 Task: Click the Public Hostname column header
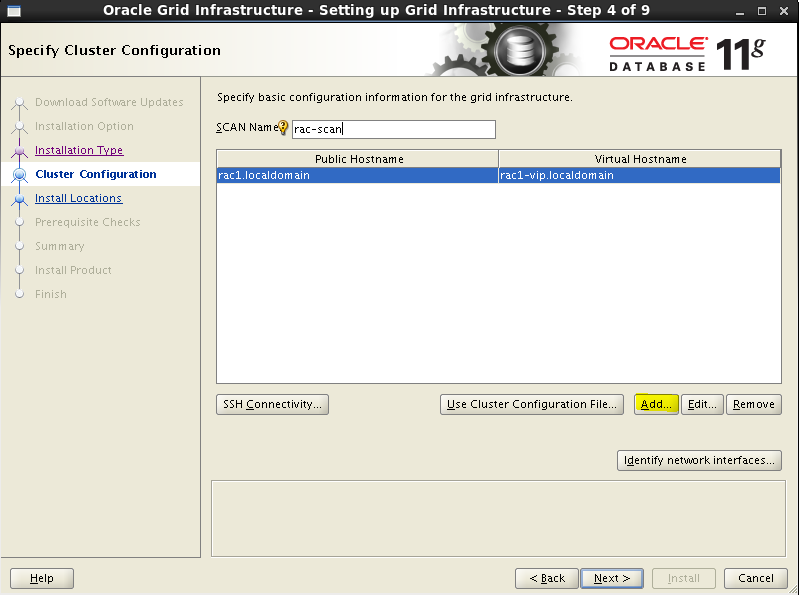tap(358, 159)
